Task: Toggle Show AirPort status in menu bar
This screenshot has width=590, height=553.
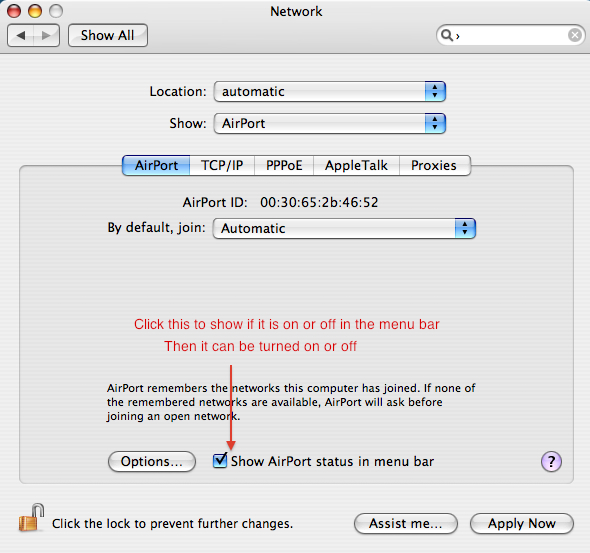Action: click(220, 460)
